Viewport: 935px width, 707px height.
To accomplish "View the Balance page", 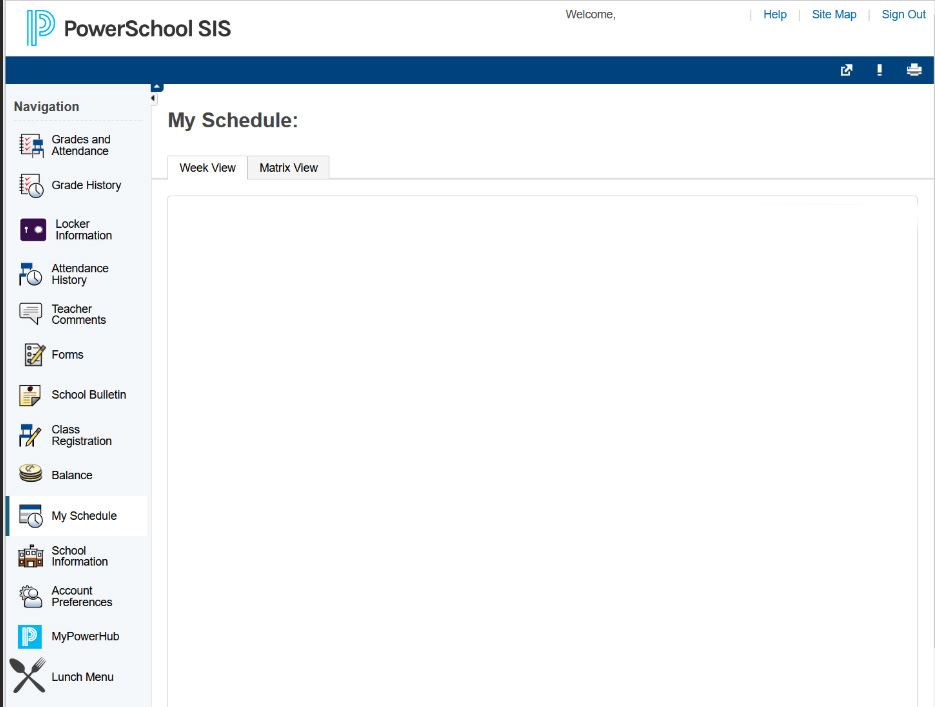I will [x=67, y=474].
